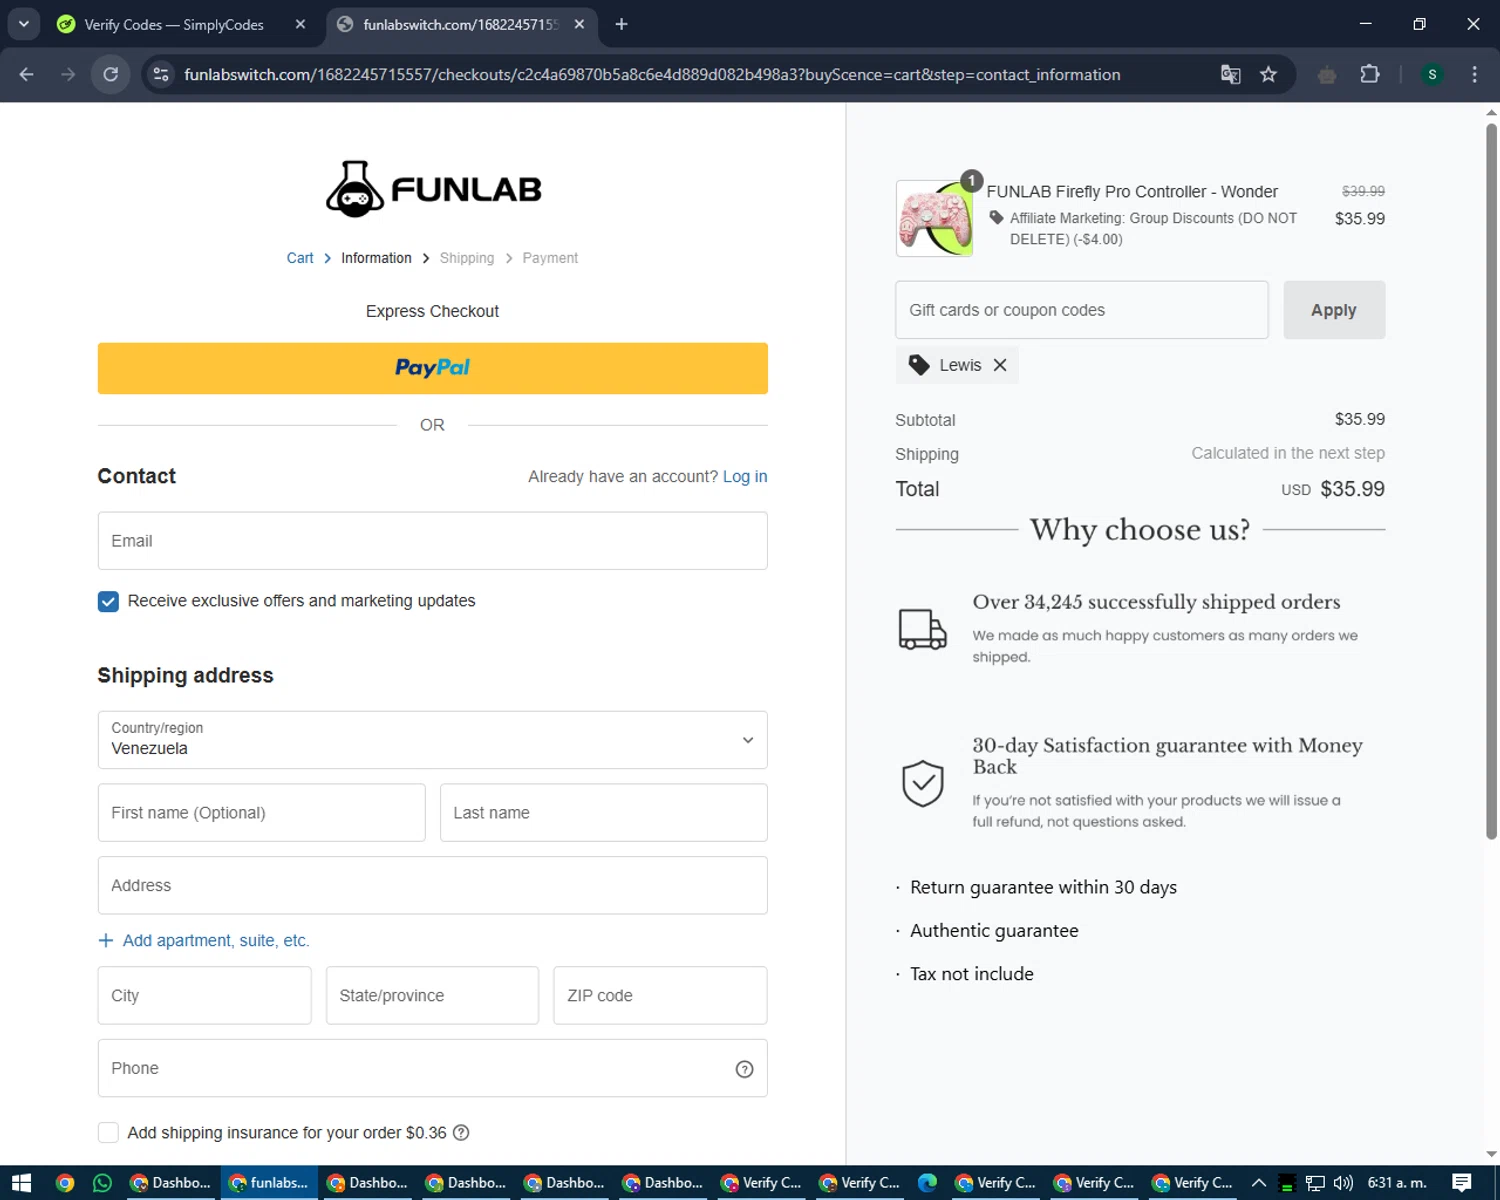Bookmark this page with star icon
The height and width of the screenshot is (1200, 1500).
click(1268, 74)
